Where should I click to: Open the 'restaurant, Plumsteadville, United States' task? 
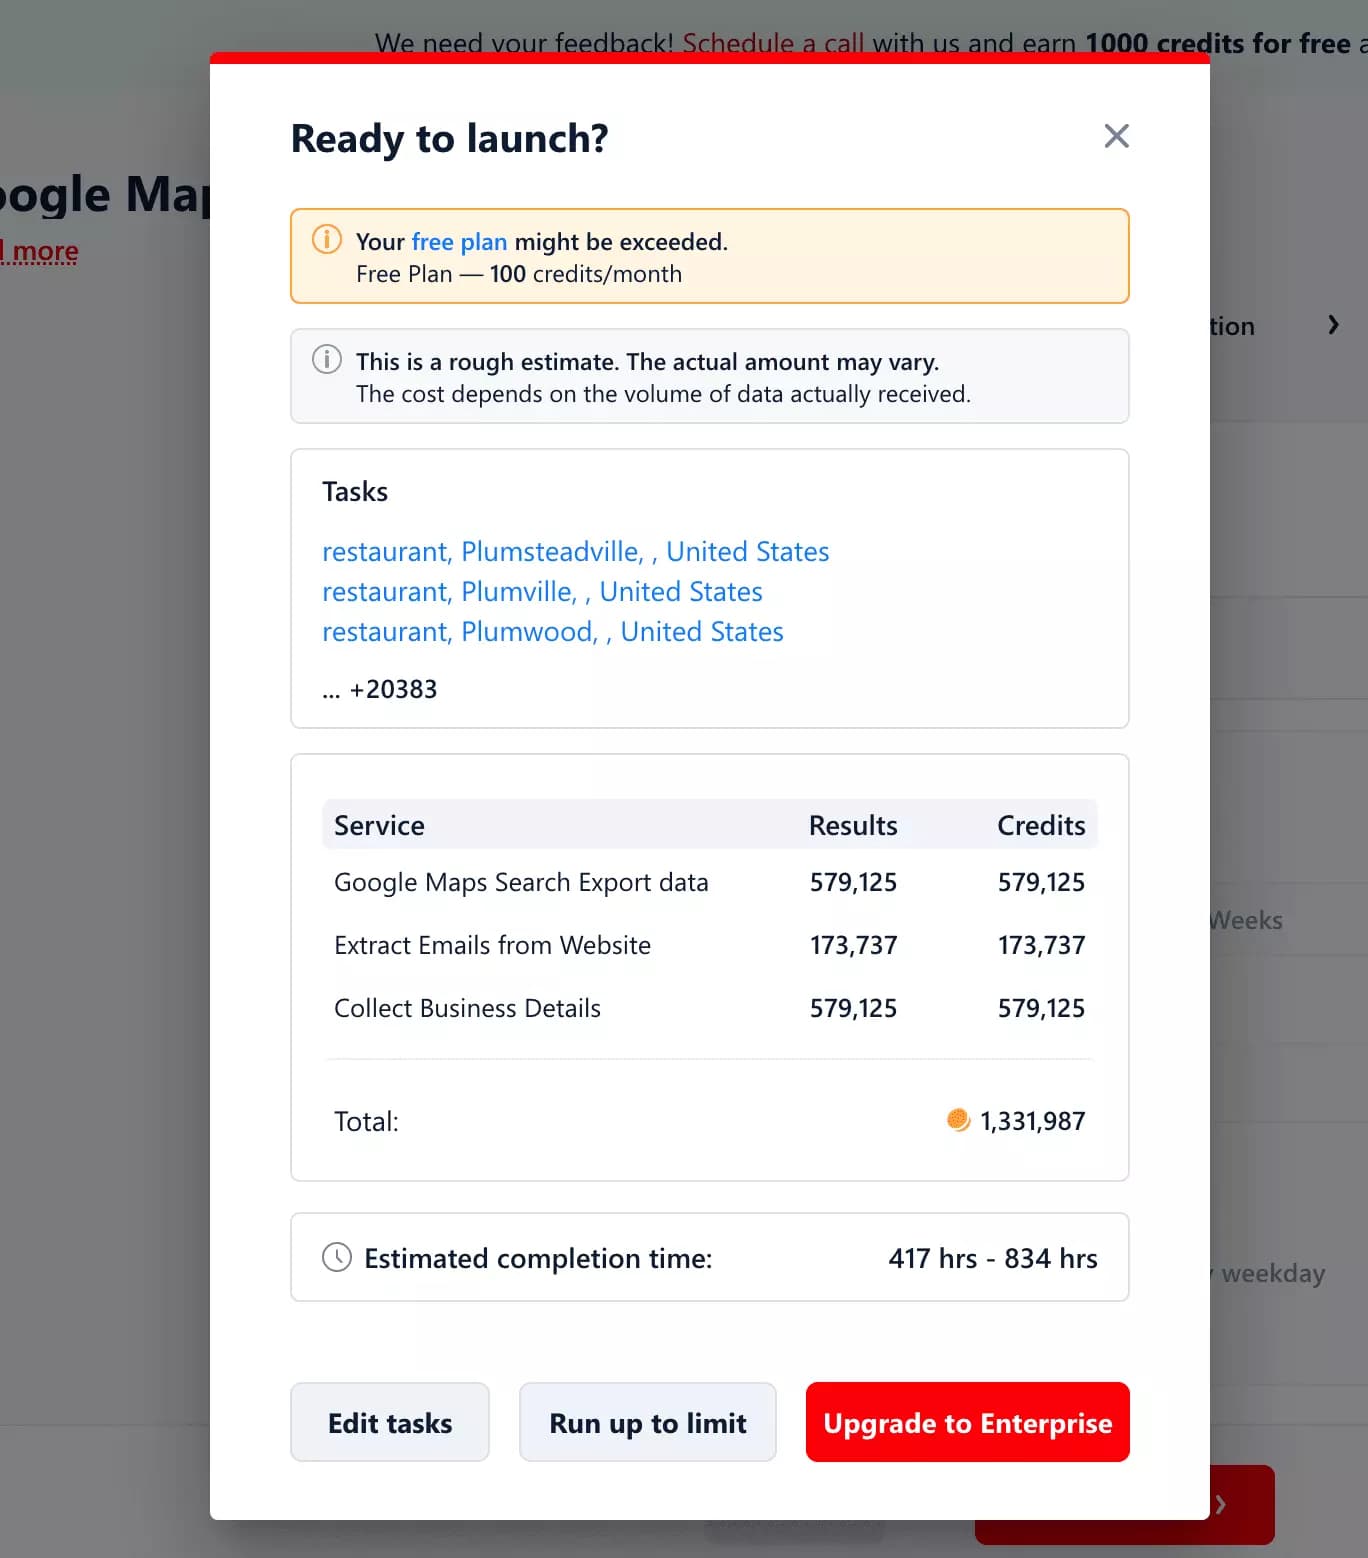(x=575, y=551)
